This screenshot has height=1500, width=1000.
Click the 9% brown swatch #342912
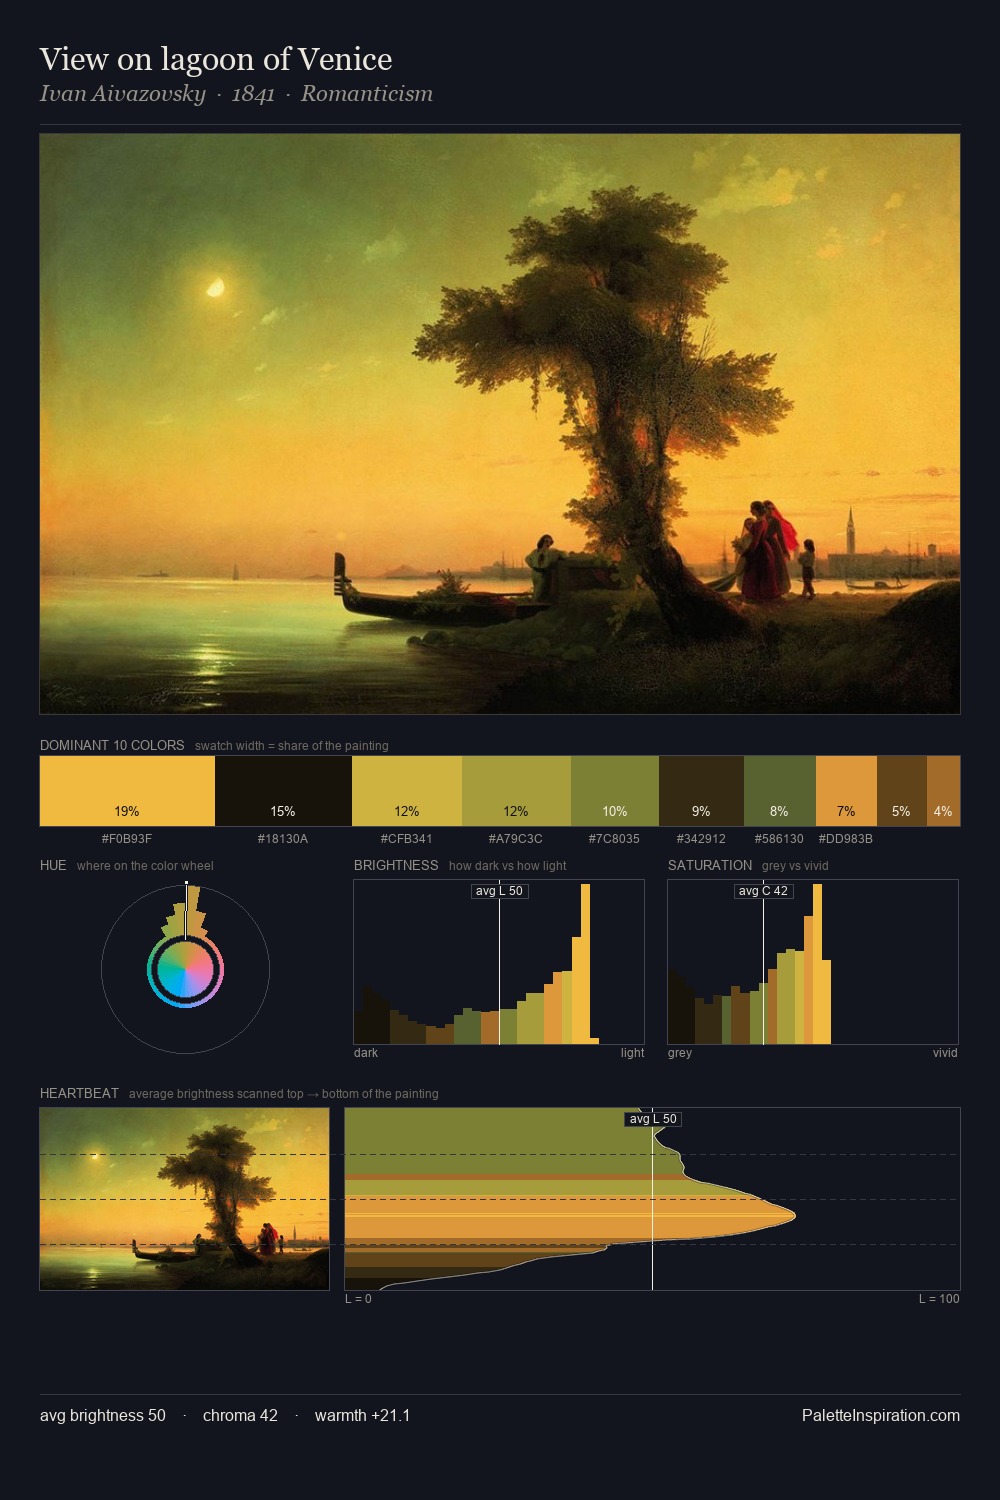tap(701, 791)
